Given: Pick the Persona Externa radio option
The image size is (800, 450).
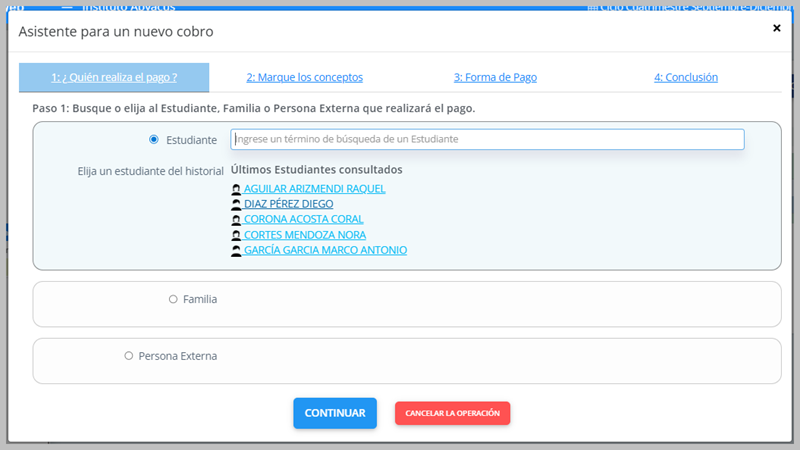Looking at the screenshot, I should (x=129, y=355).
